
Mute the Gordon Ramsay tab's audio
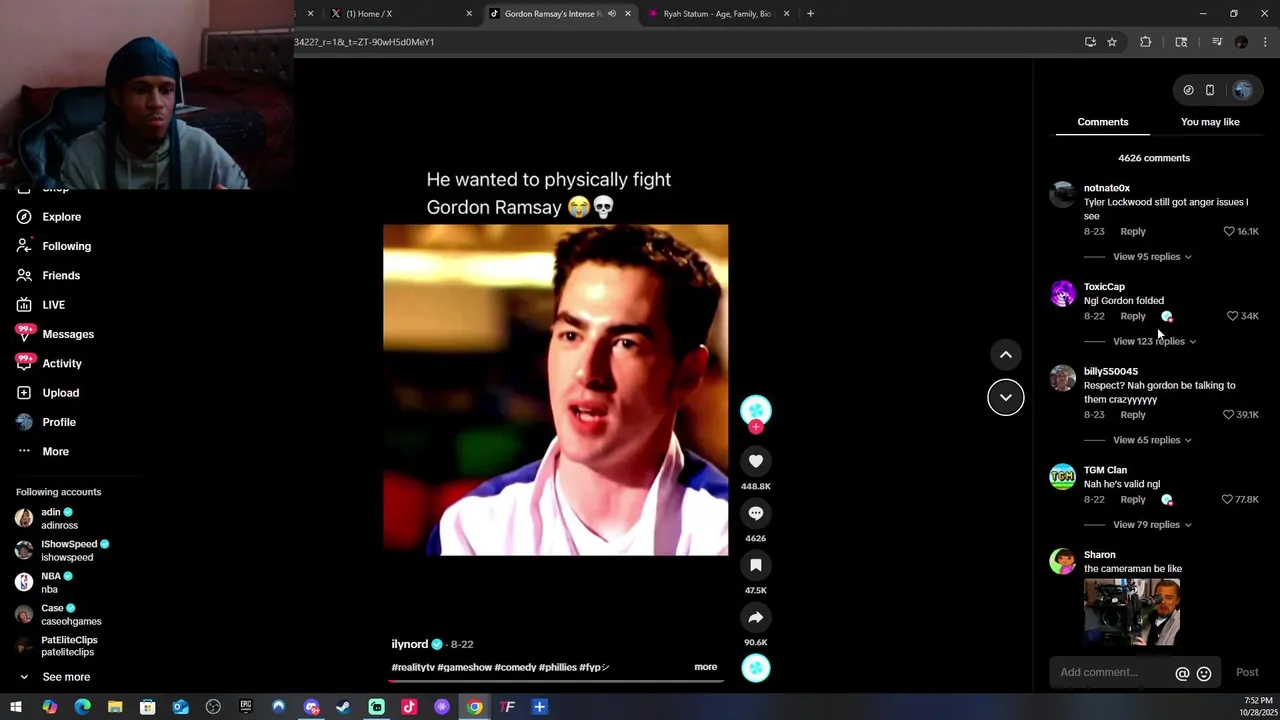(x=612, y=14)
